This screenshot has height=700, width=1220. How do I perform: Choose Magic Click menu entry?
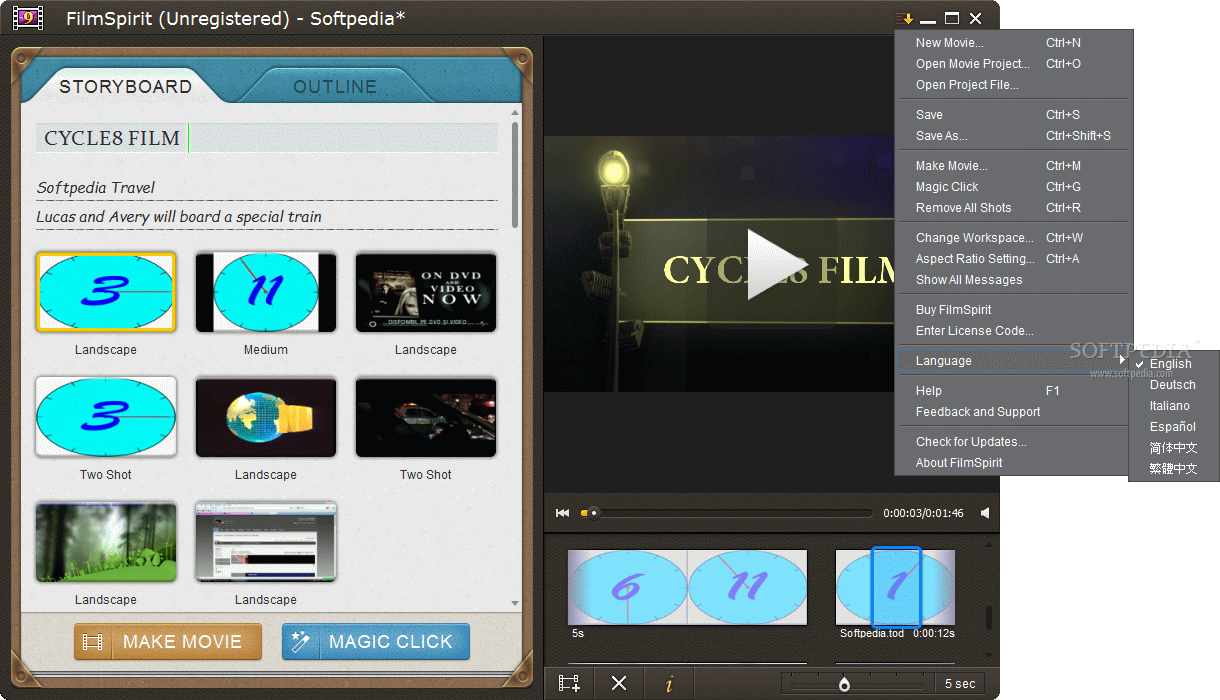pyautogui.click(x=1014, y=187)
